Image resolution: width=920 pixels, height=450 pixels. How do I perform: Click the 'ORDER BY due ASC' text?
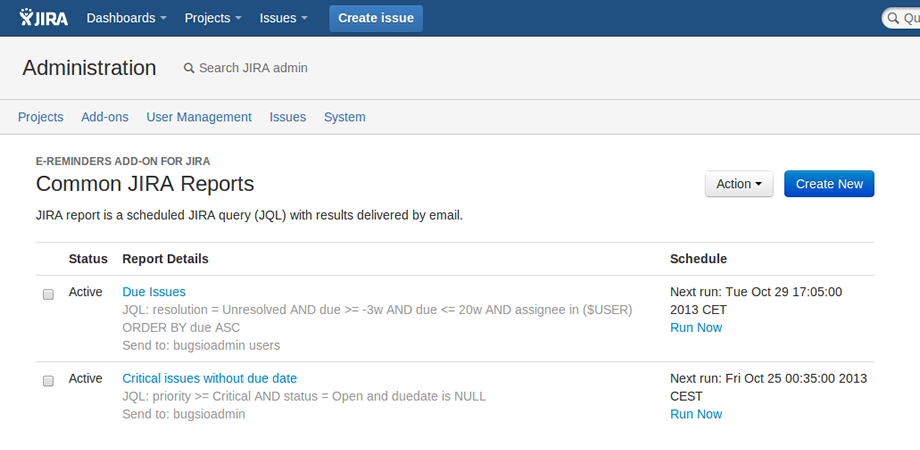(181, 327)
